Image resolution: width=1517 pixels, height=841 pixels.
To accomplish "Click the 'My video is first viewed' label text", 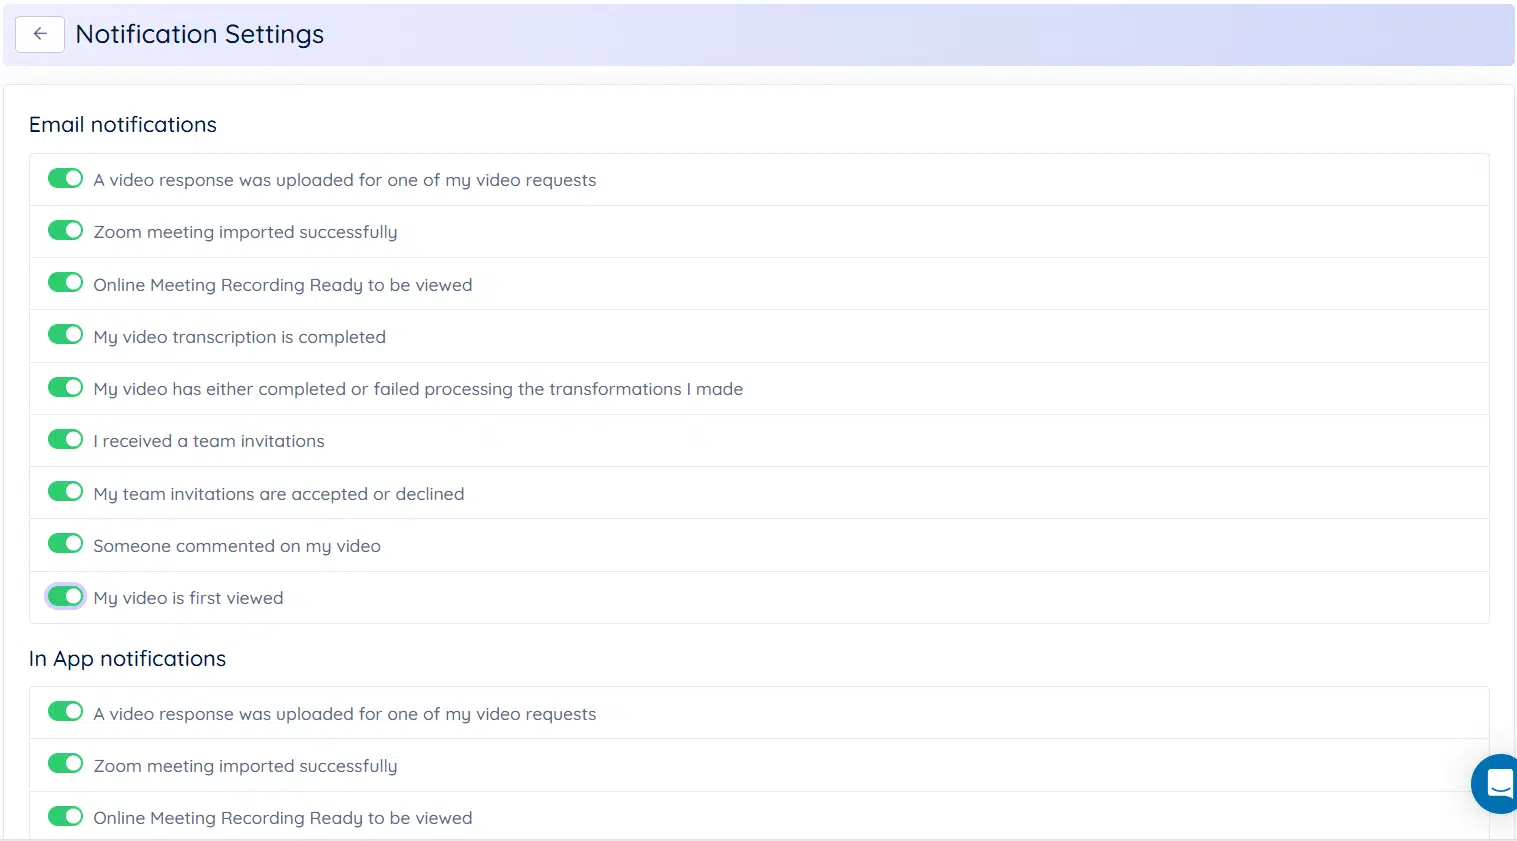I will [x=188, y=597].
